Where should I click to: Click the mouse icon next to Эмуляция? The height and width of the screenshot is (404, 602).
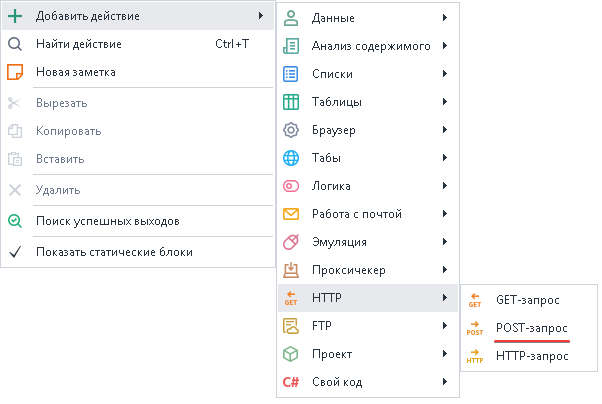291,242
